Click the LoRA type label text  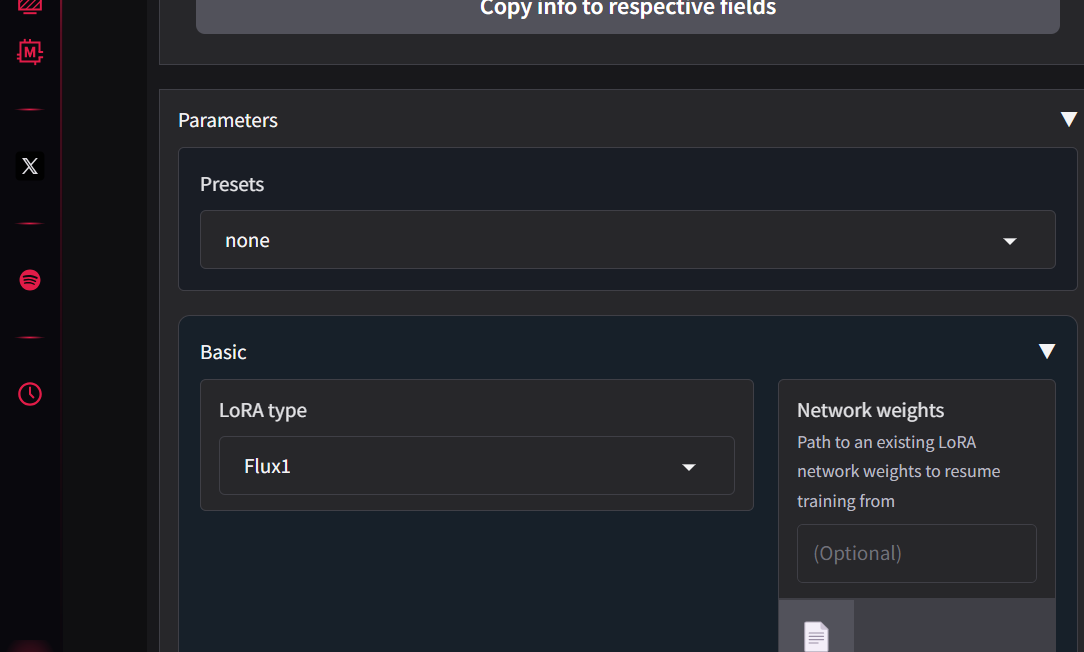[x=263, y=410]
